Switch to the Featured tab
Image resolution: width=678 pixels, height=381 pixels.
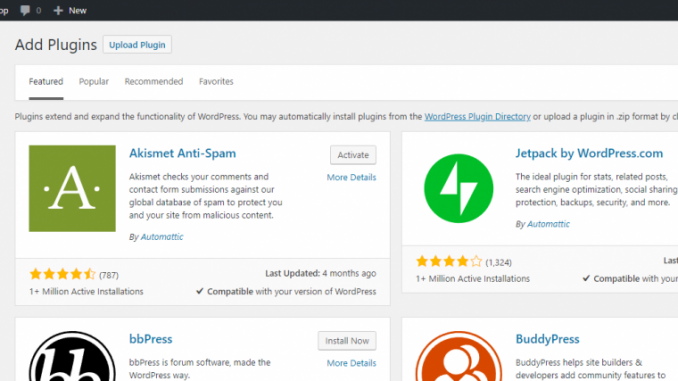point(46,81)
